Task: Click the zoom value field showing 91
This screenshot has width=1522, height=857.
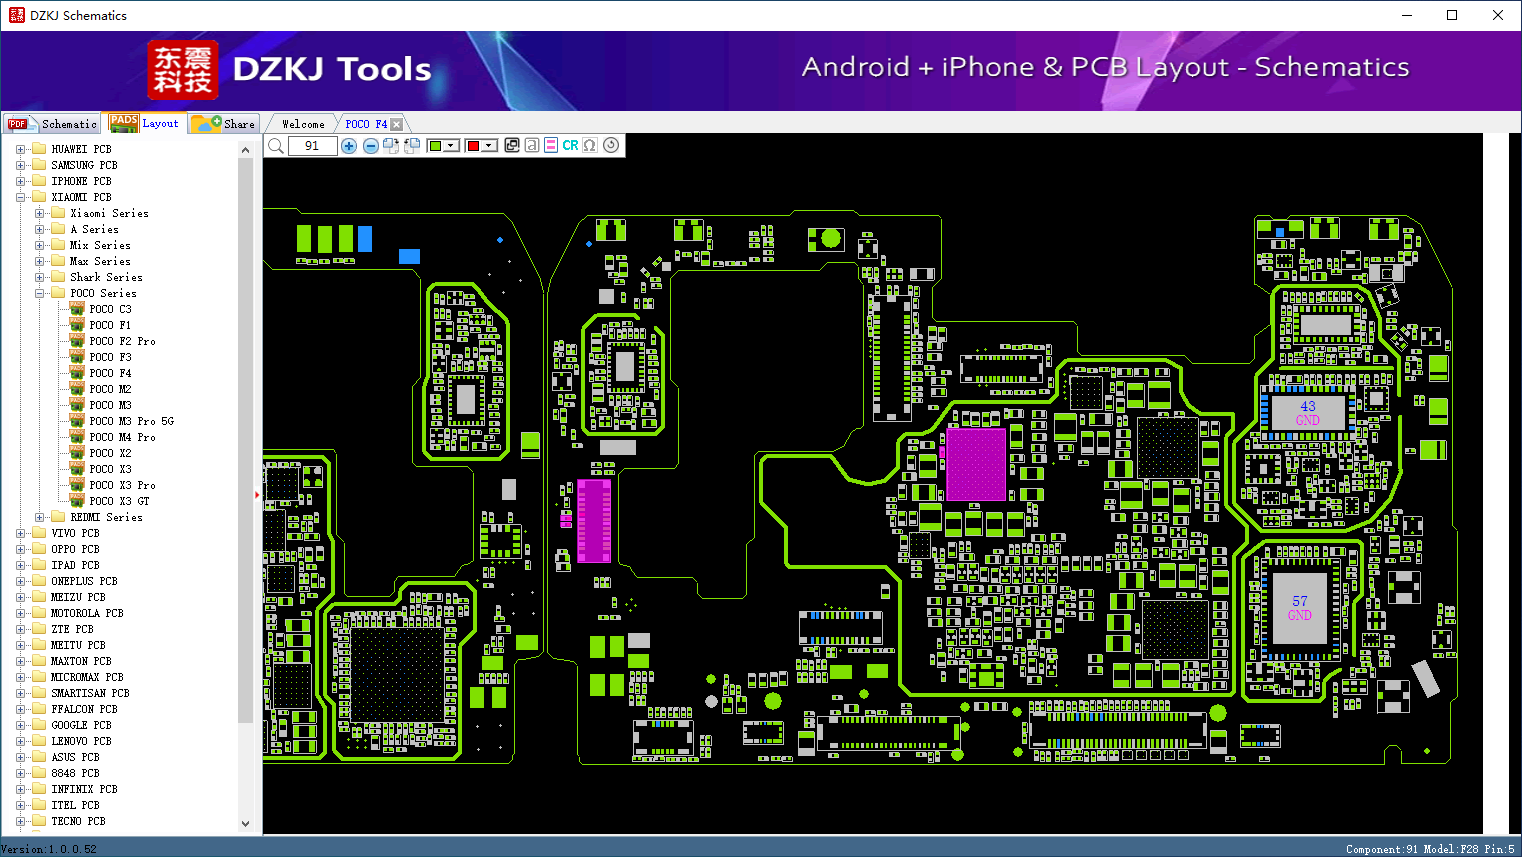Action: (x=312, y=146)
